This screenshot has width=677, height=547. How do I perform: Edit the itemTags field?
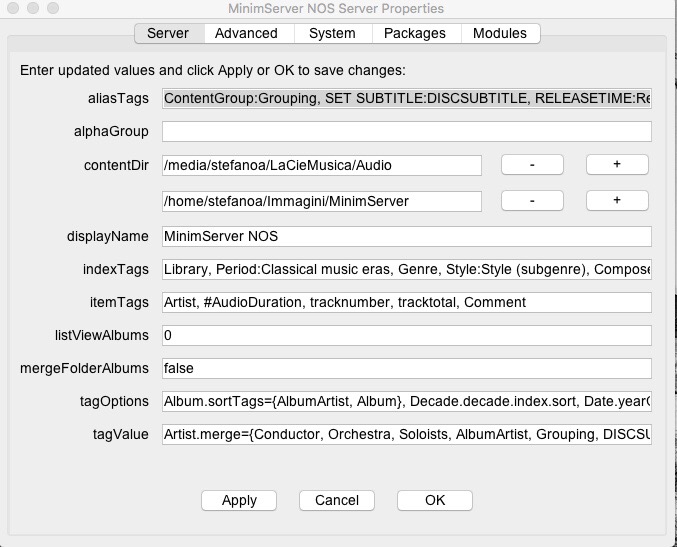(406, 302)
